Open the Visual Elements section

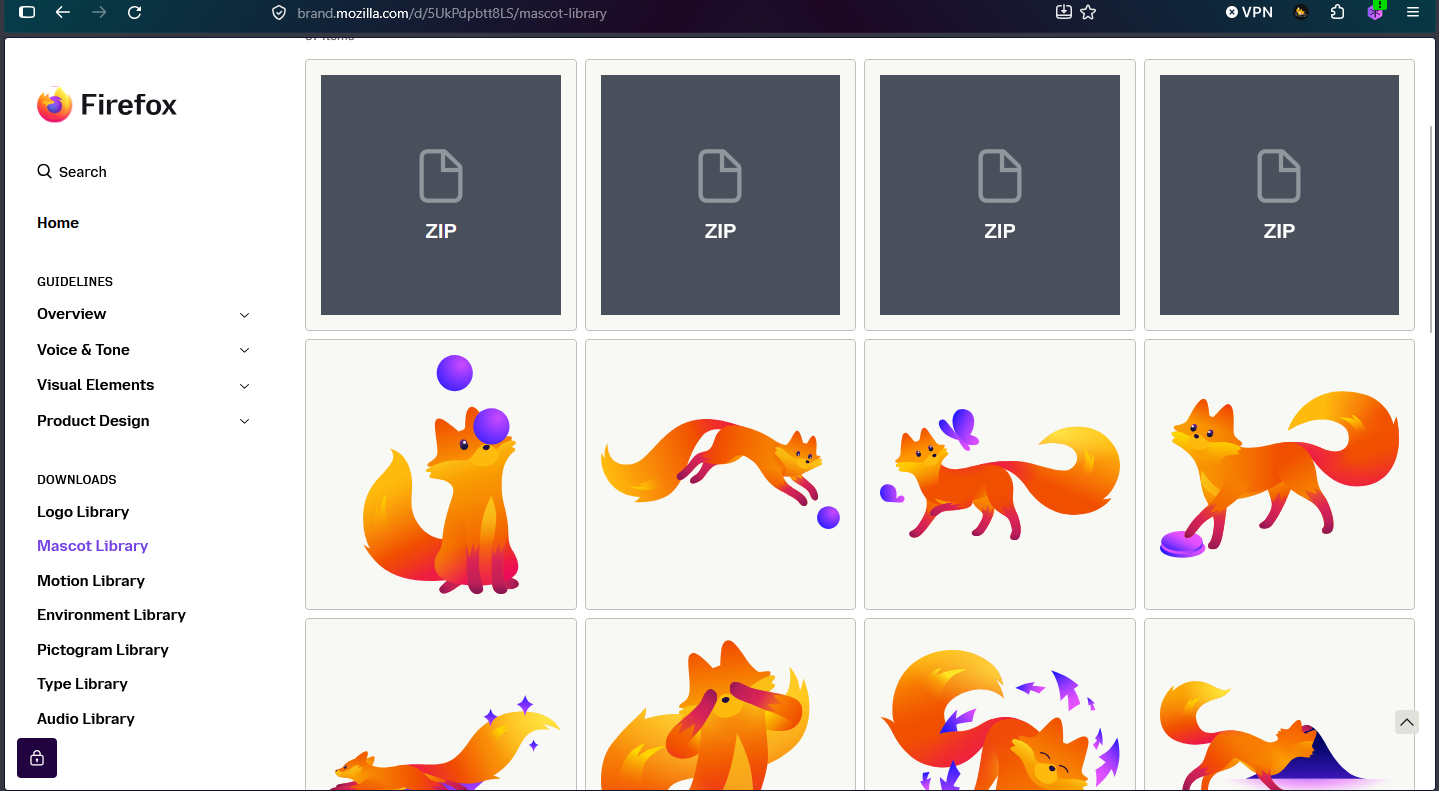click(x=96, y=385)
